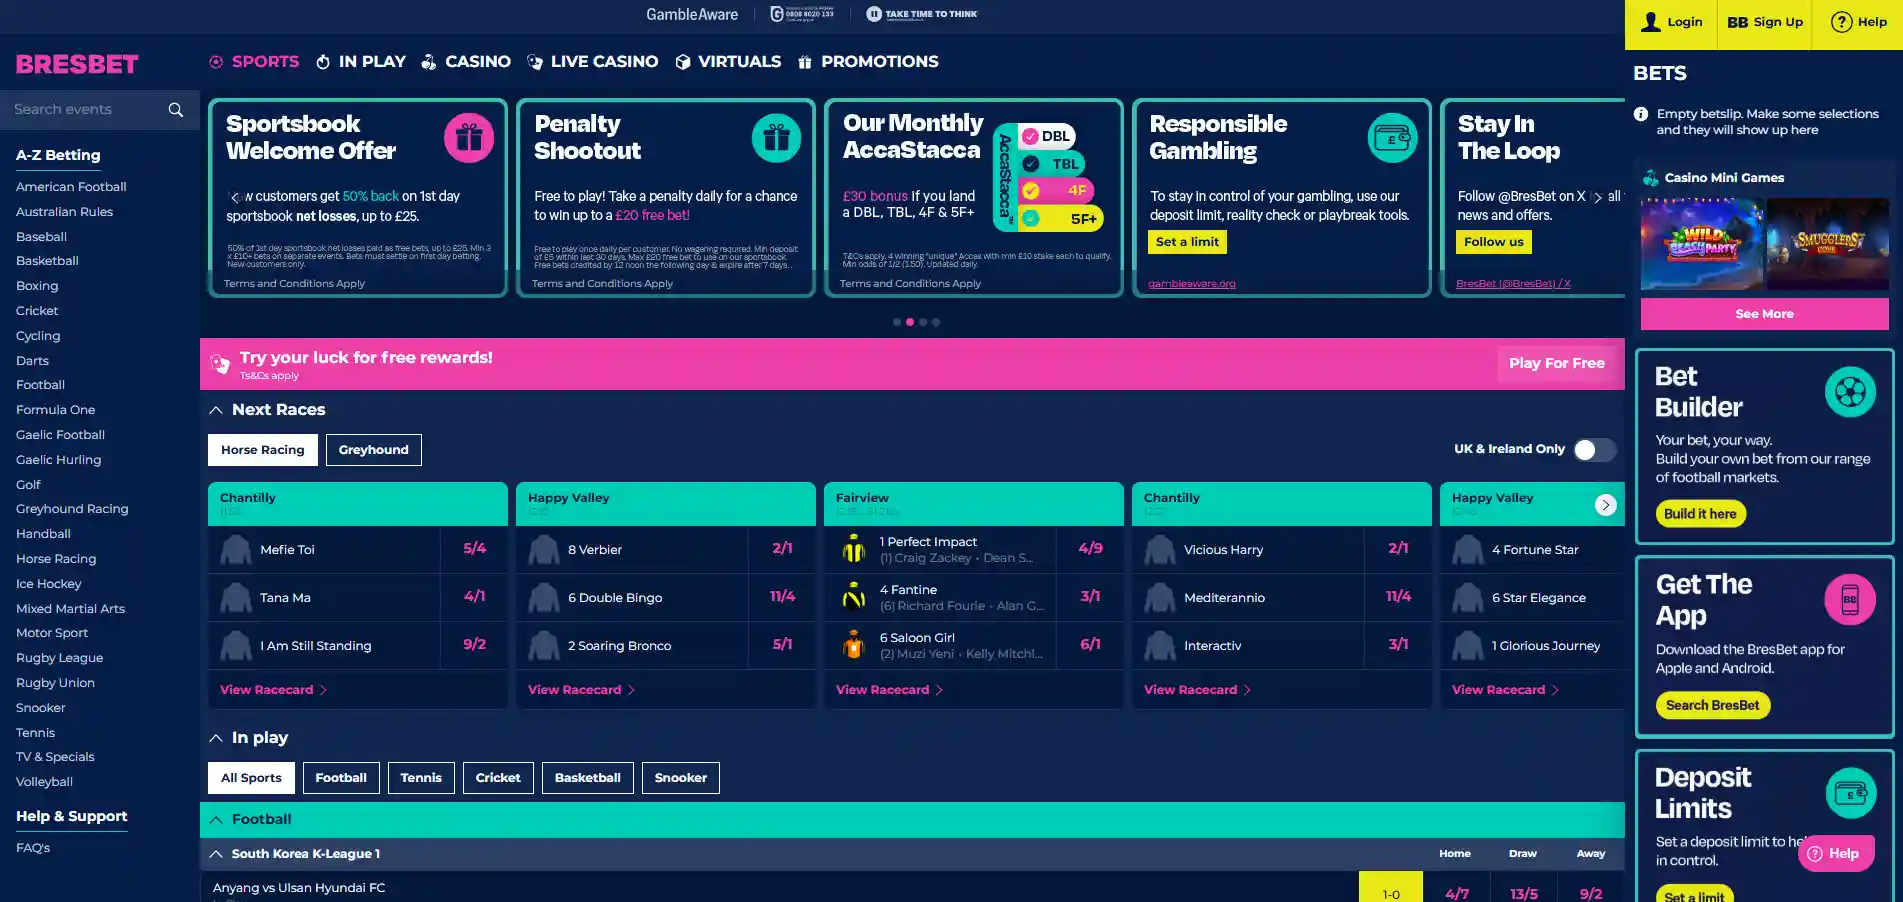Image resolution: width=1903 pixels, height=902 pixels.
Task: Click the Mefie Toi jockey silk icon
Action: click(236, 550)
